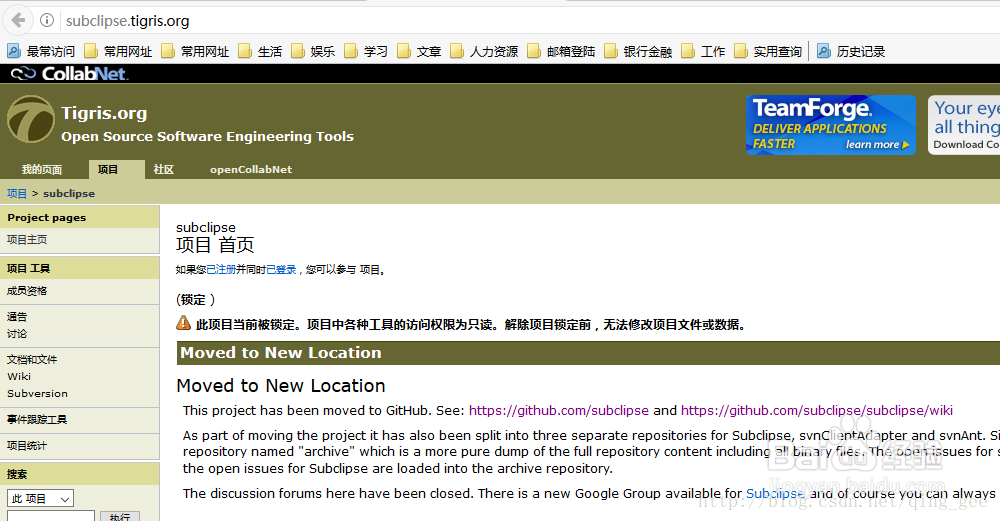
Task: Open the 人力资源 bookmark folder
Action: pyautogui.click(x=484, y=51)
